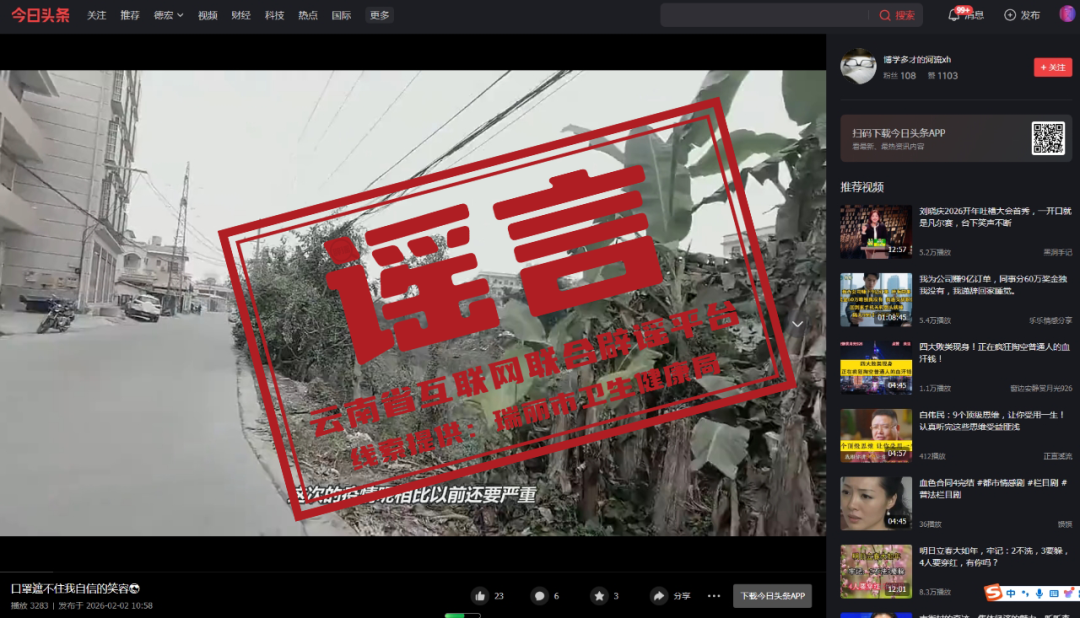Click inside the search input field

pos(765,15)
